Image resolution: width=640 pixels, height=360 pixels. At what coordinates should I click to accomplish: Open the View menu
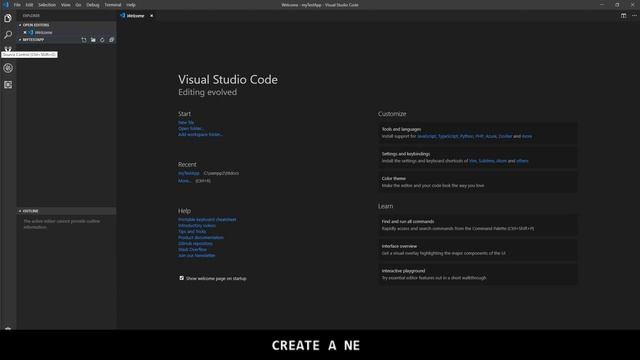pos(65,5)
